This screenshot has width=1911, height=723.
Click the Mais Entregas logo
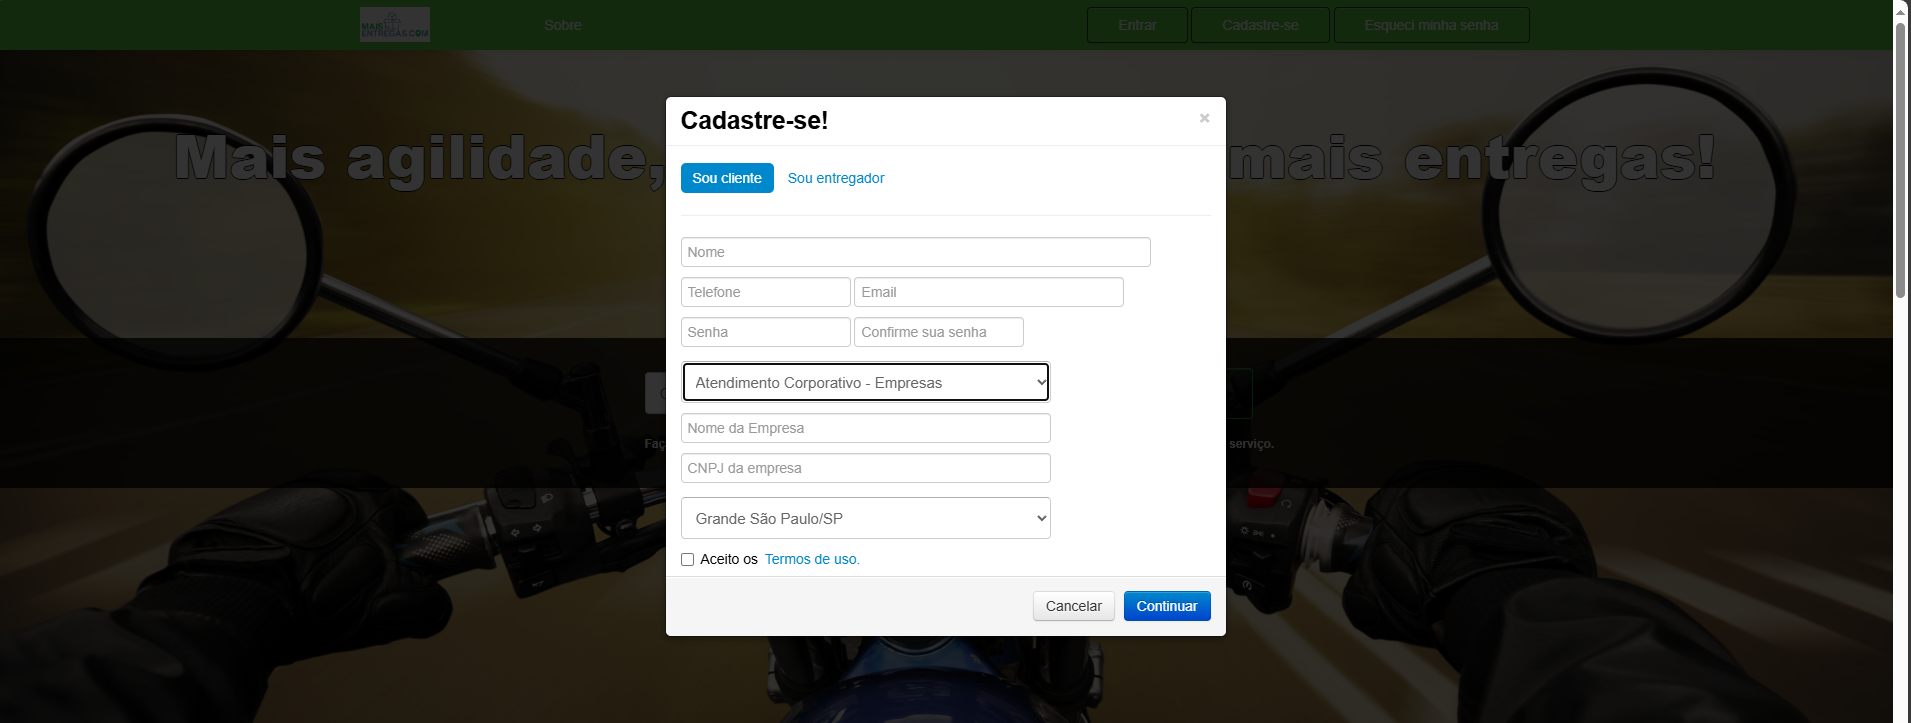[395, 25]
